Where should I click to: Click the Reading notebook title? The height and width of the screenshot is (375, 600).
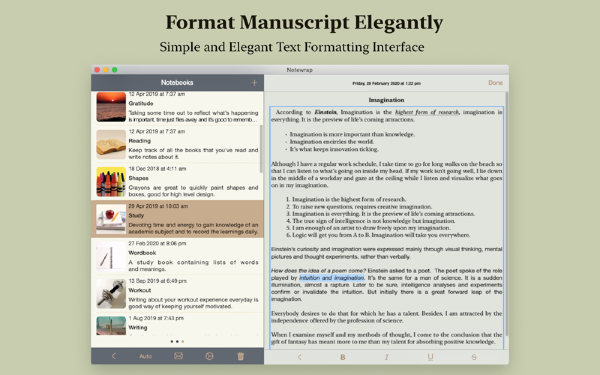139,141
